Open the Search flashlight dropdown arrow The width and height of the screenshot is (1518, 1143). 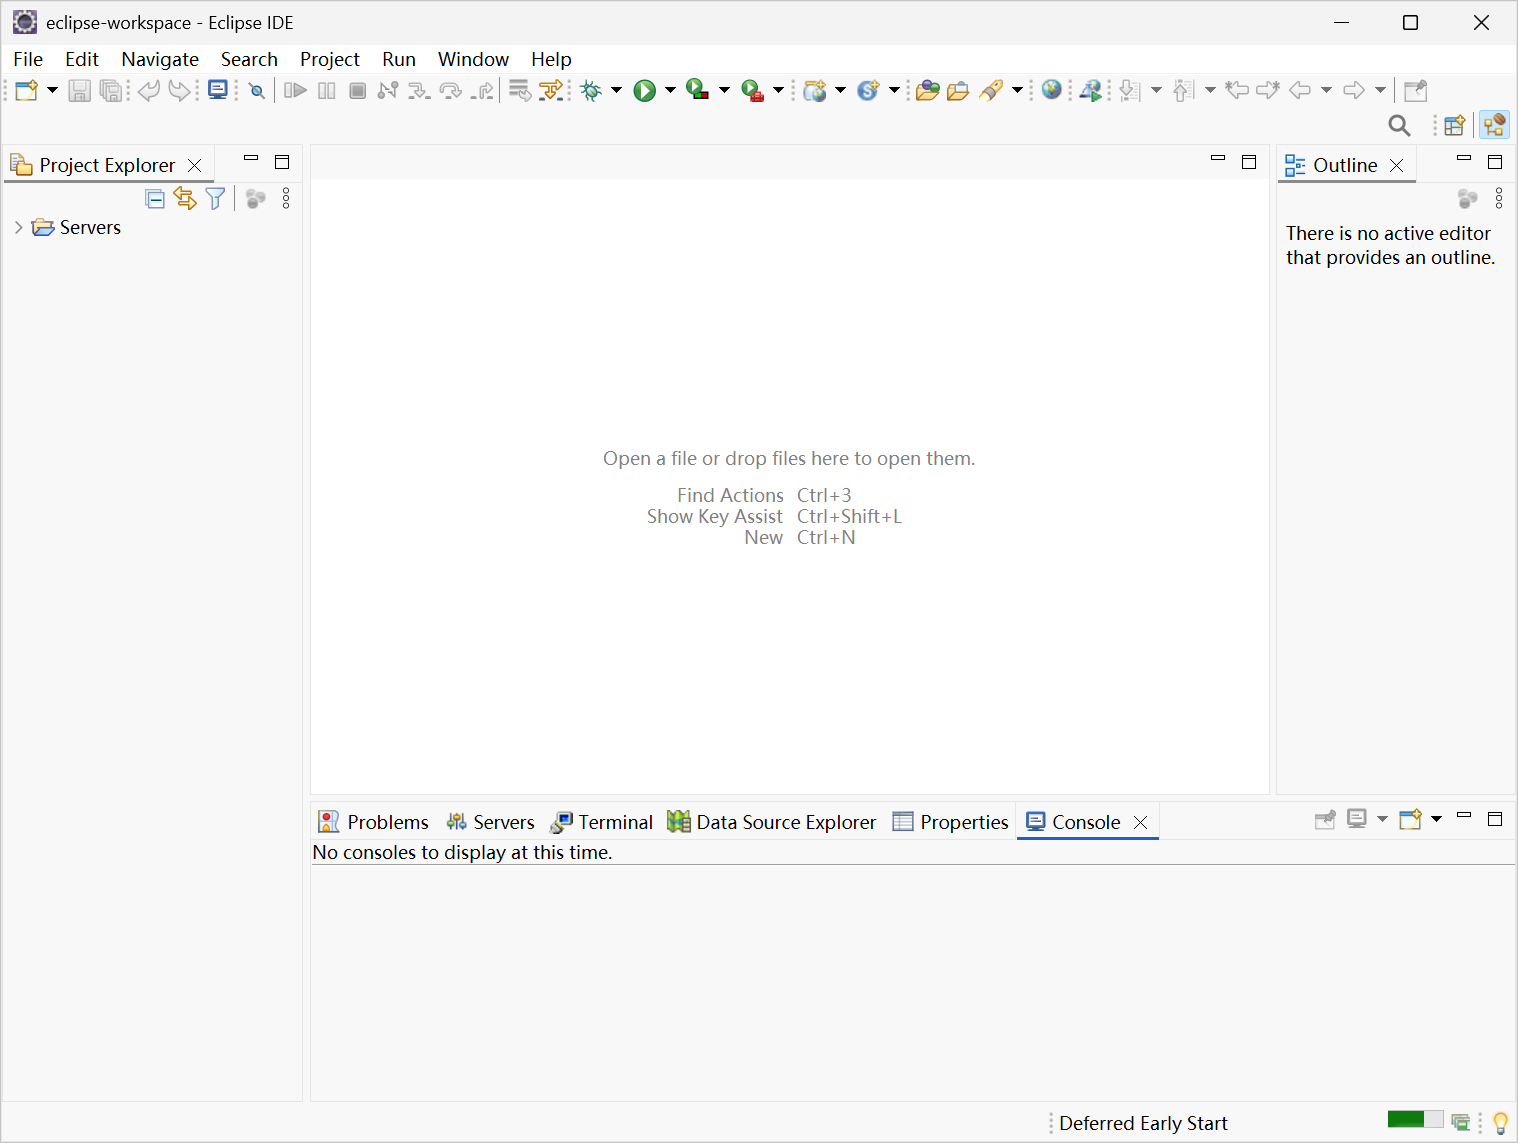1017,91
